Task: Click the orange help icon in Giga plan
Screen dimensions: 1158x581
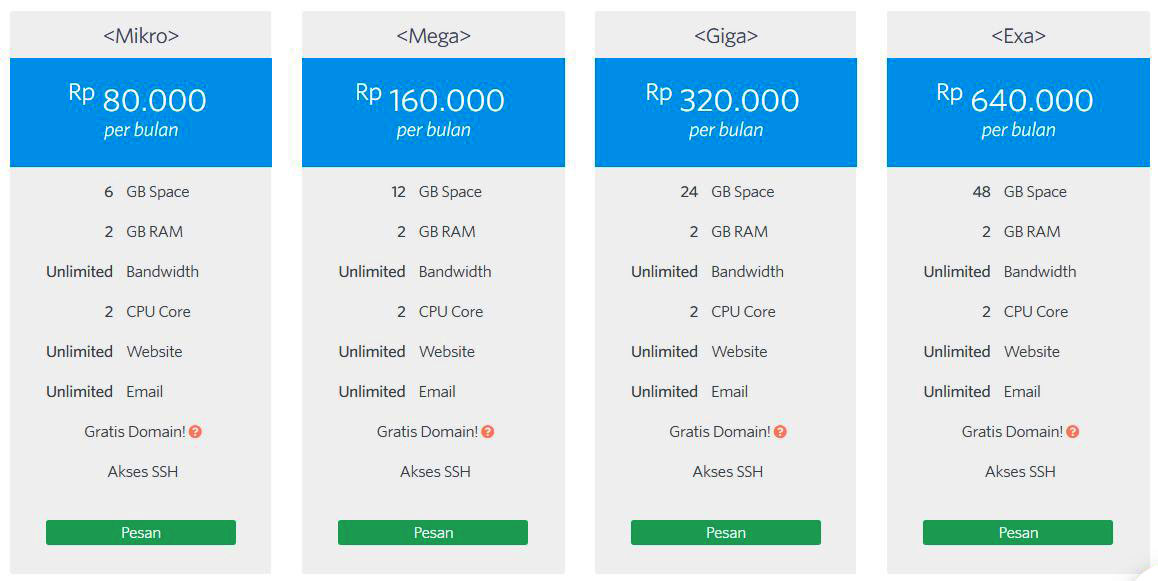Action: [780, 432]
